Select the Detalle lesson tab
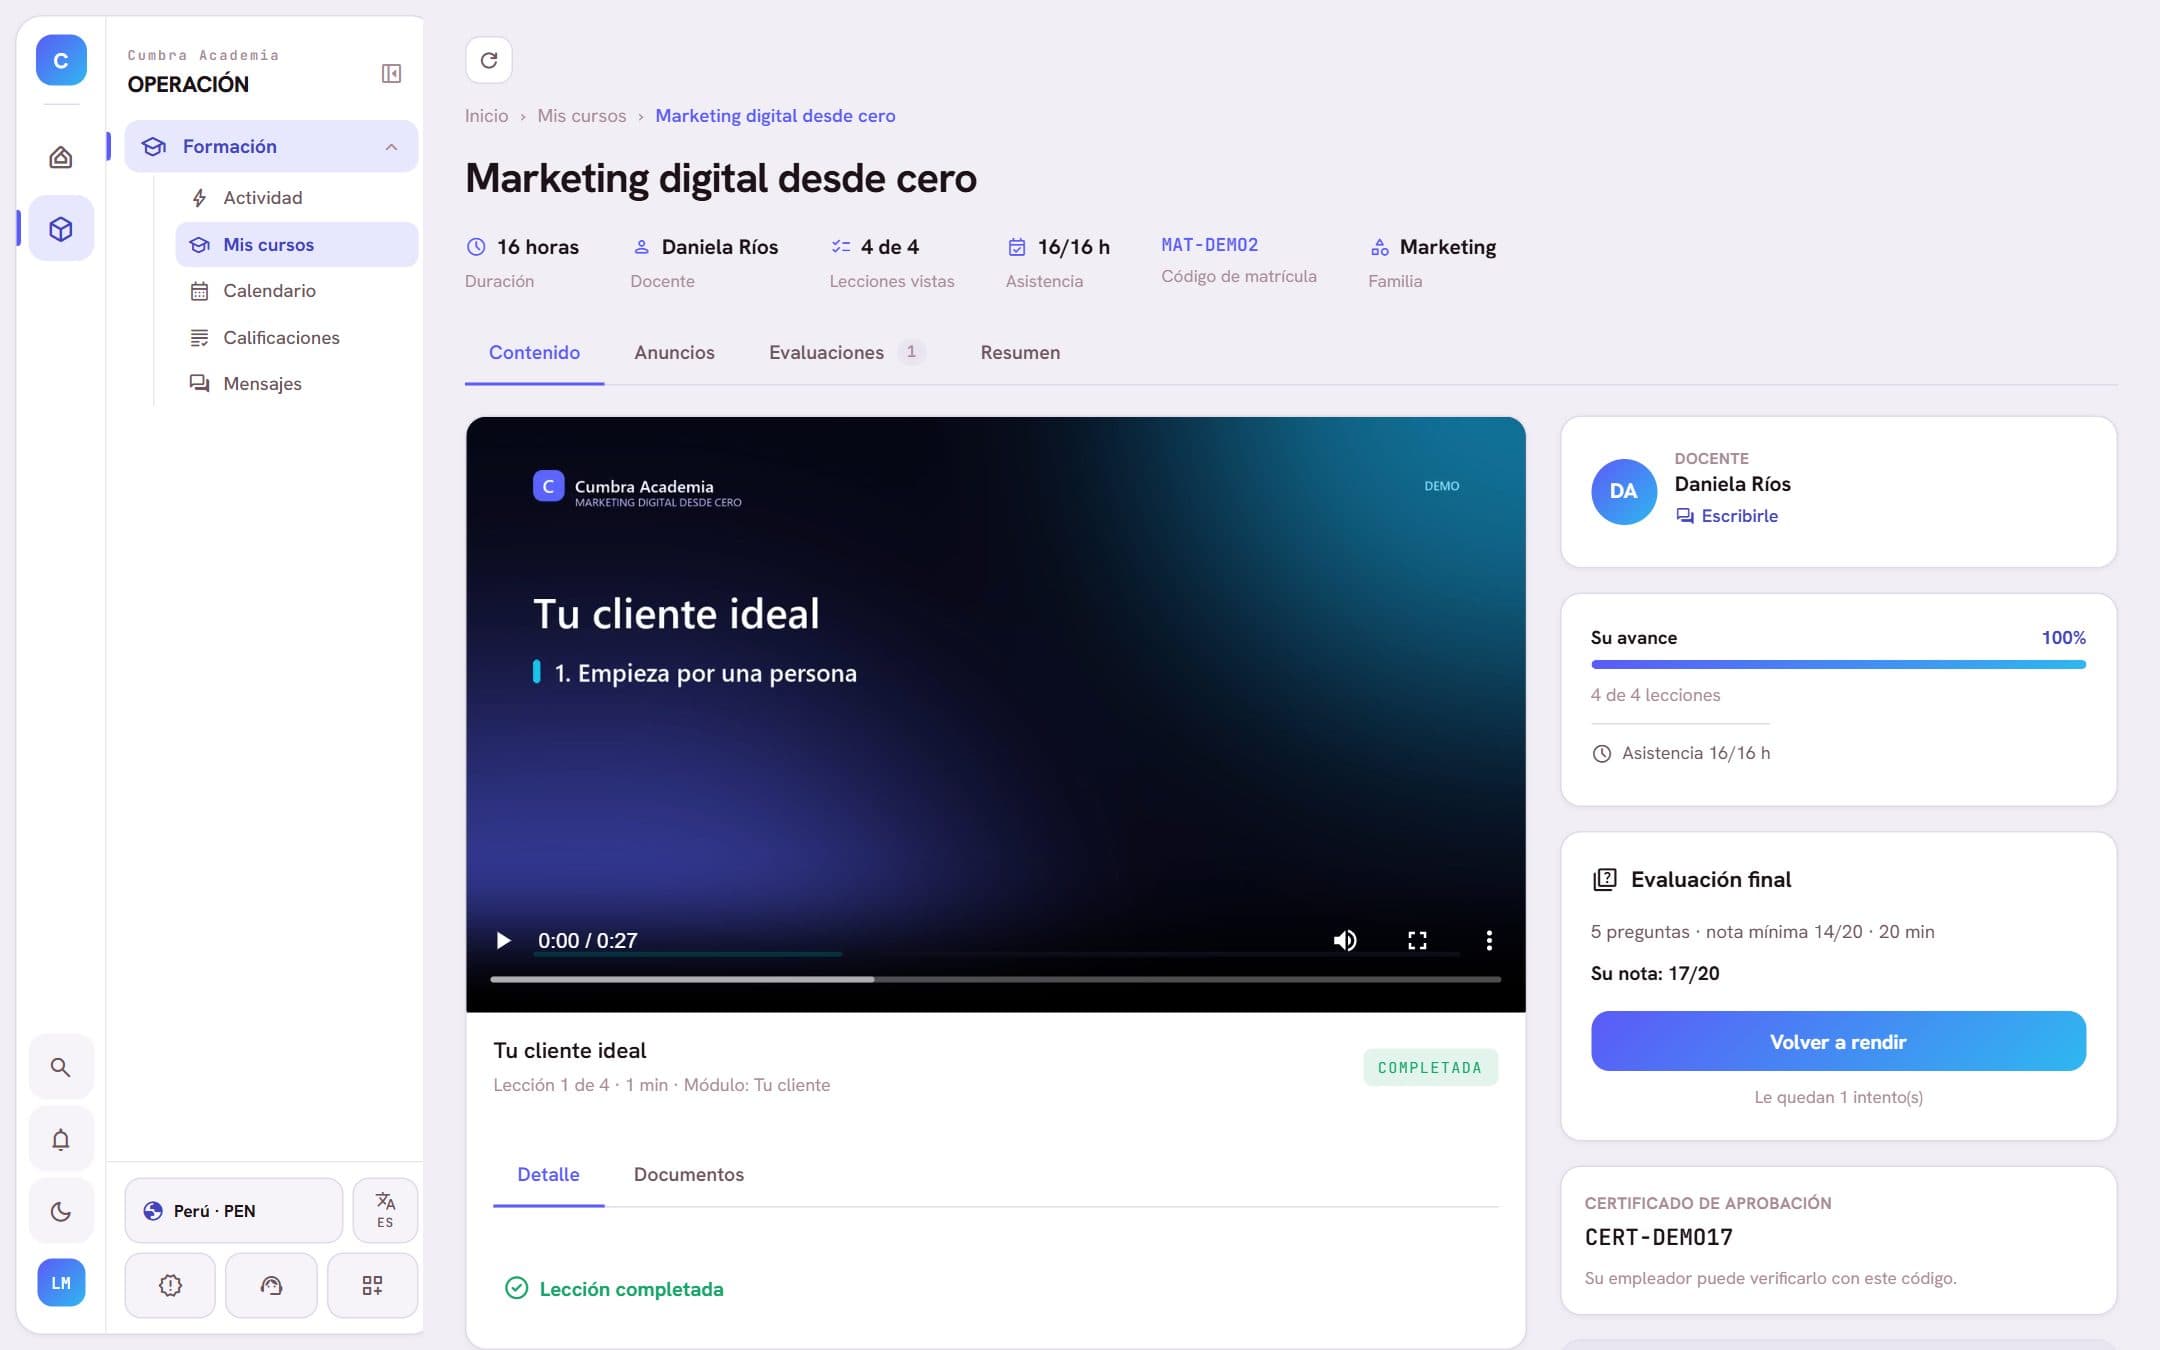This screenshot has height=1350, width=2160. pyautogui.click(x=548, y=1174)
